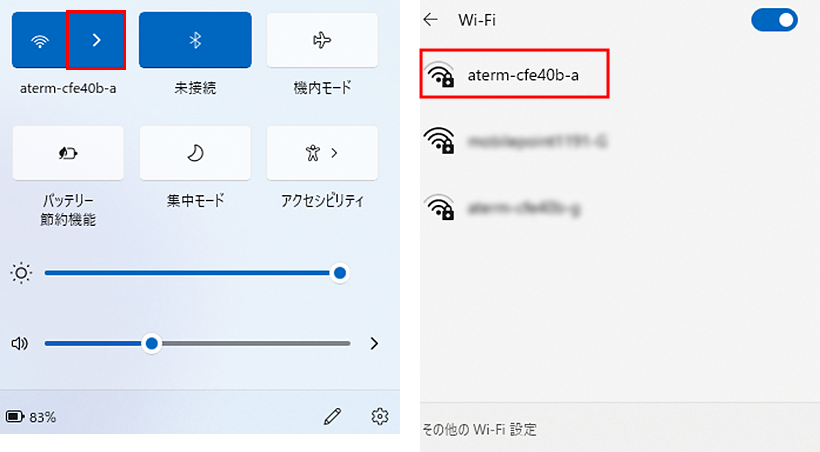The image size is (820, 452).
Task: Expand Wi-Fi networks with chevron arrow
Action: tap(96, 40)
